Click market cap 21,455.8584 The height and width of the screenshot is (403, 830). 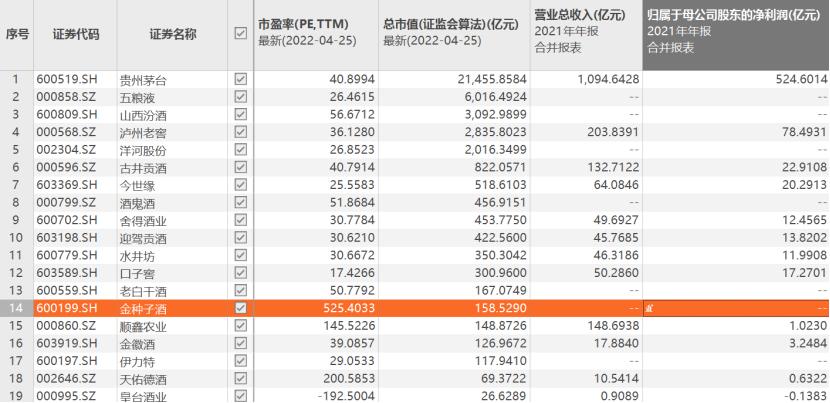(492, 80)
